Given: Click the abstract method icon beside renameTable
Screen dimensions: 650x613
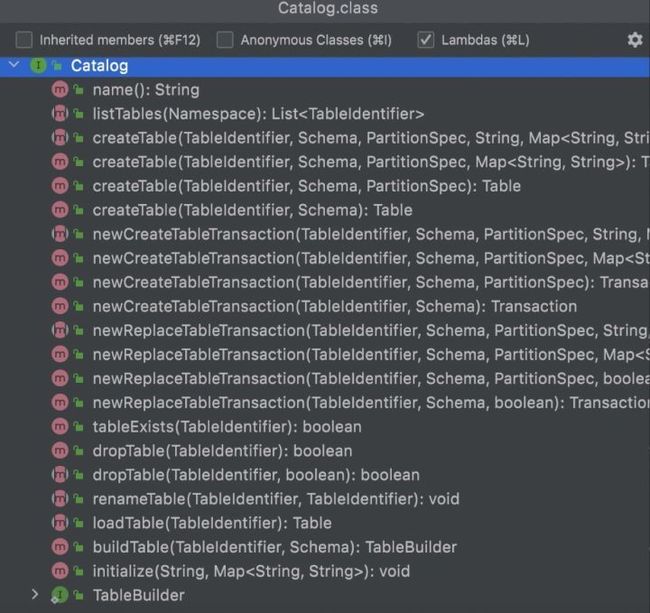Looking at the screenshot, I should (60, 499).
